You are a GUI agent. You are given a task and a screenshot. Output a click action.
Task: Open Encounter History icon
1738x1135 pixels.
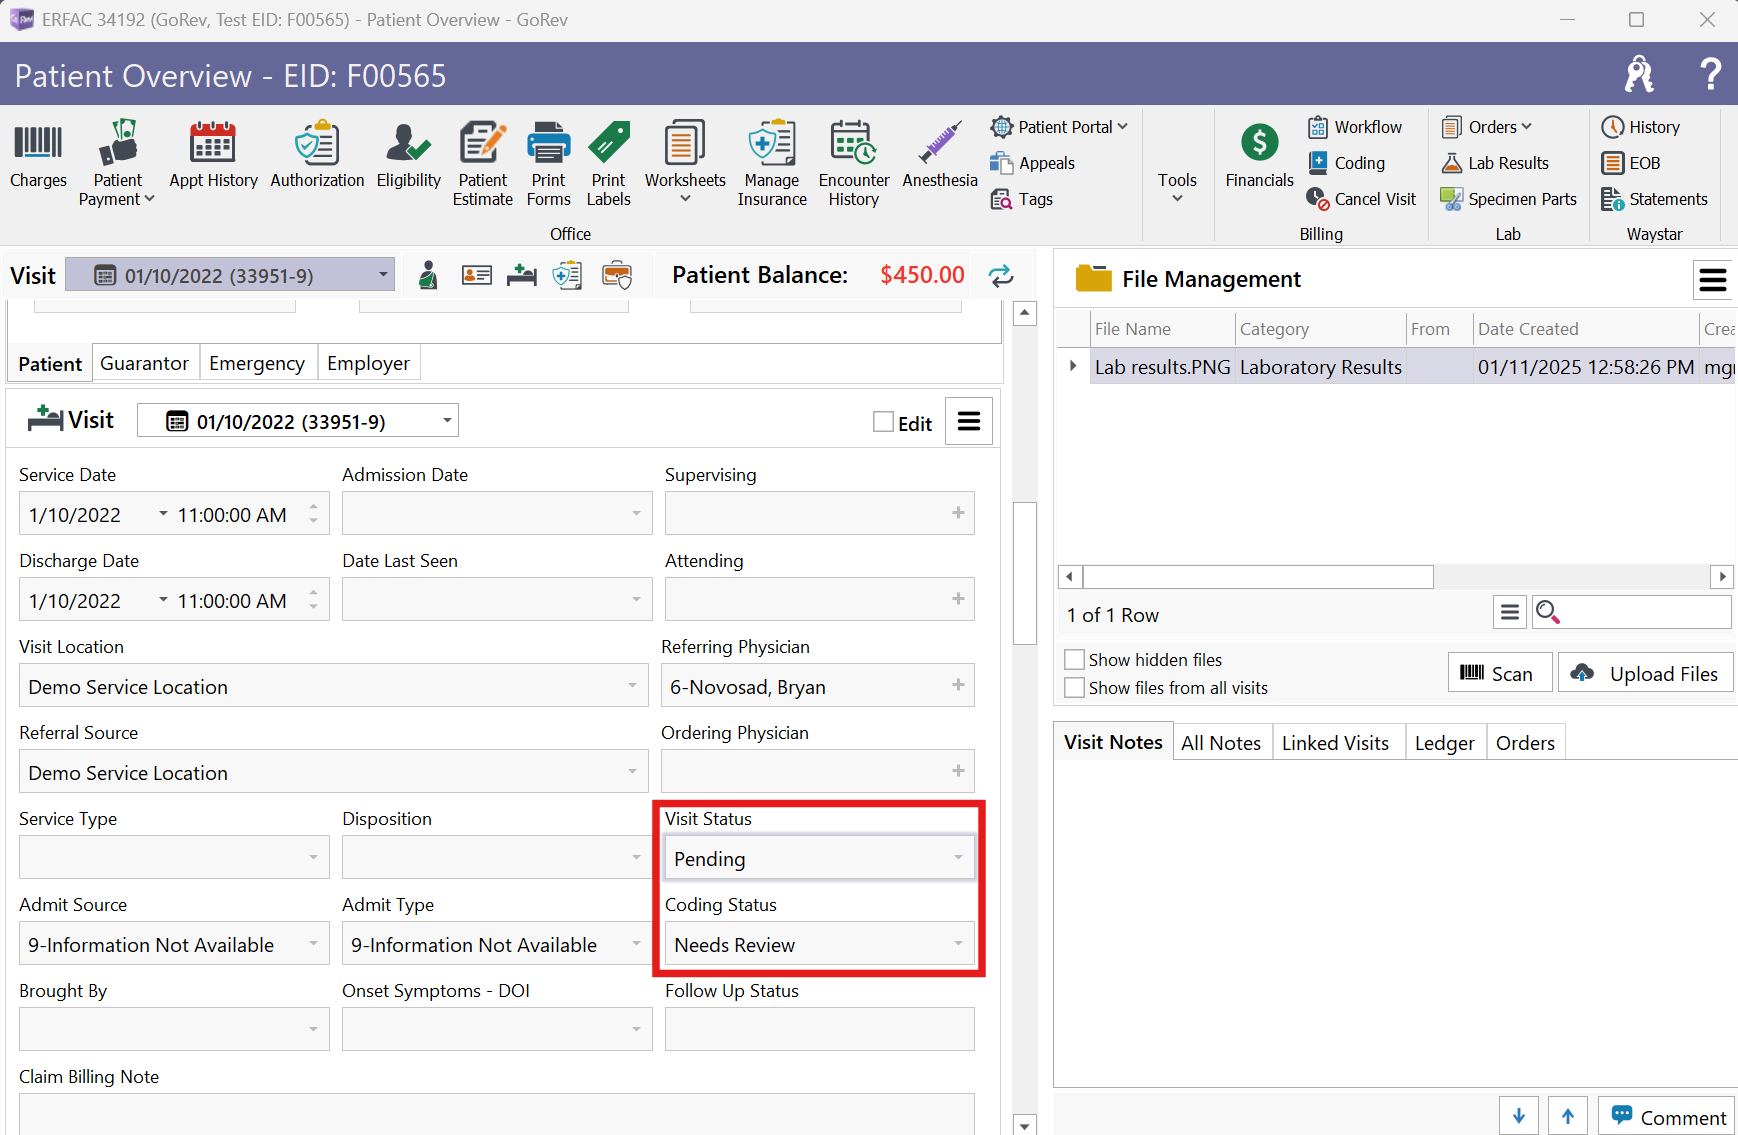point(854,163)
